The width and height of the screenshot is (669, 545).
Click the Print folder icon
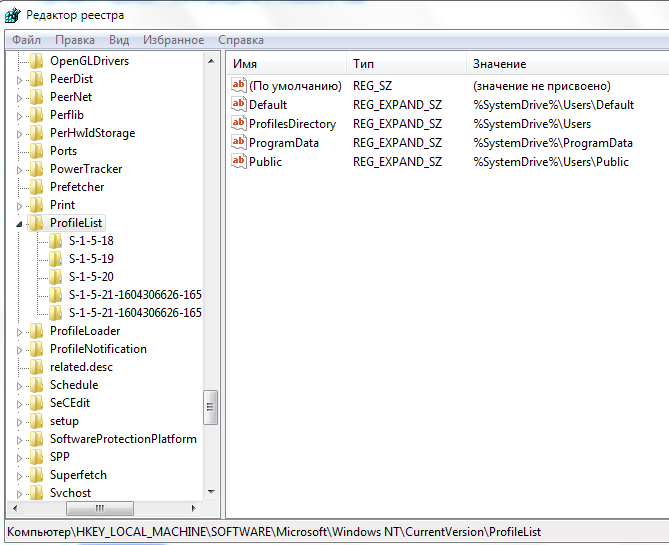click(x=37, y=205)
